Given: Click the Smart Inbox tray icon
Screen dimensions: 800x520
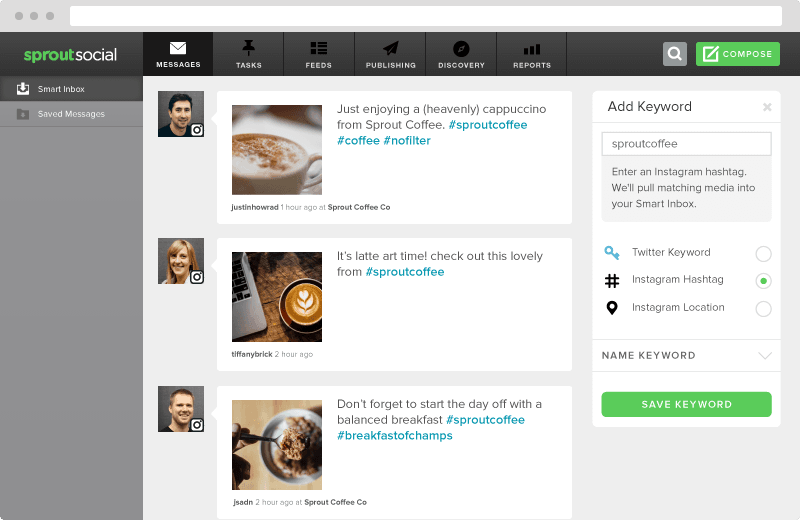Looking at the screenshot, I should coord(23,89).
